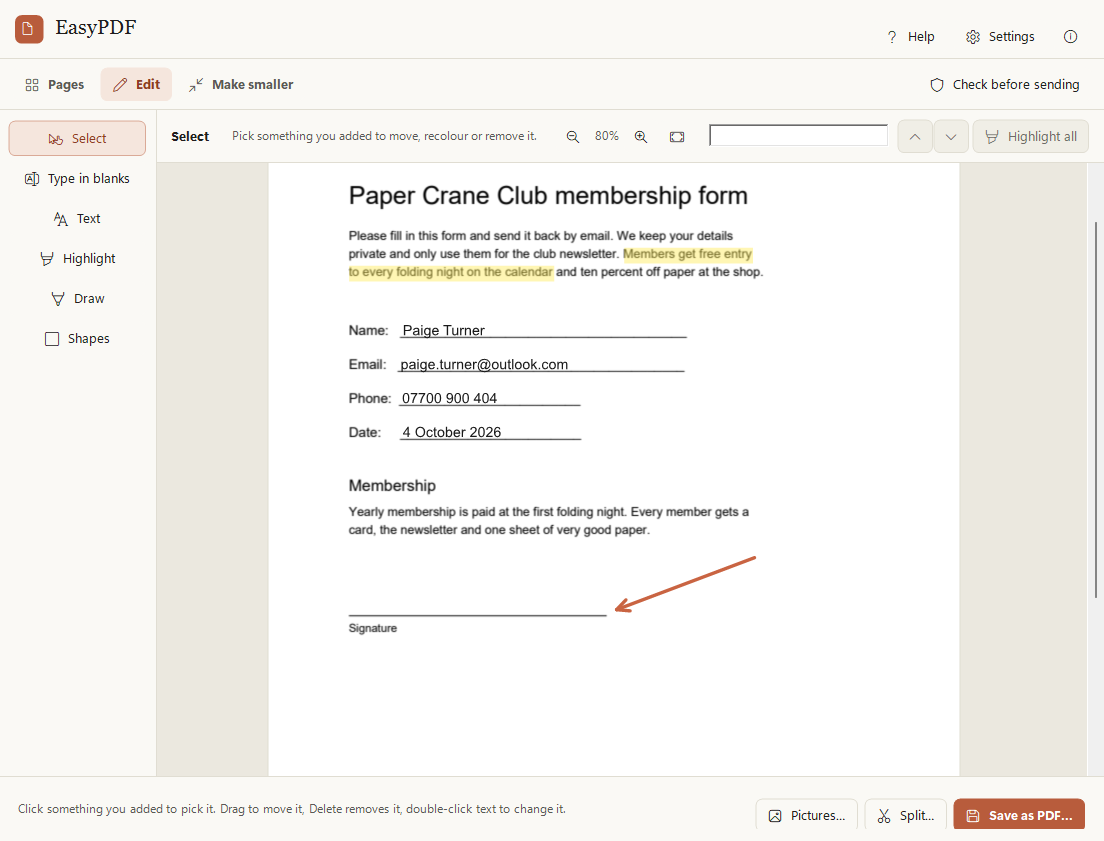The image size is (1104, 841).
Task: Open the Help page
Action: (x=910, y=37)
